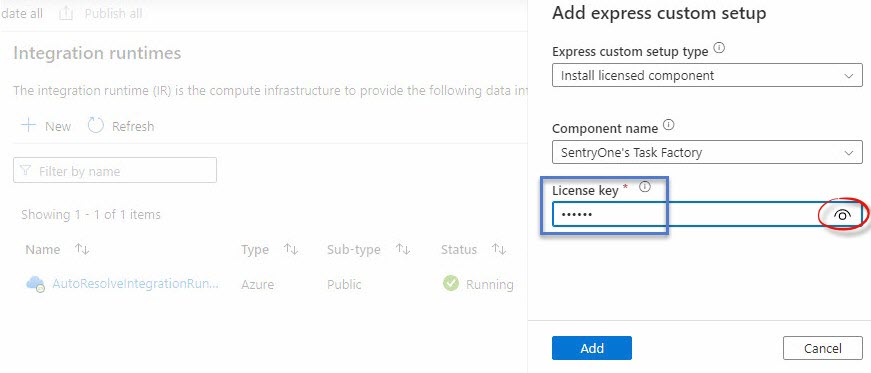Click the AutoResolveIntegrationRuntime cloud icon
The image size is (871, 373).
35,284
